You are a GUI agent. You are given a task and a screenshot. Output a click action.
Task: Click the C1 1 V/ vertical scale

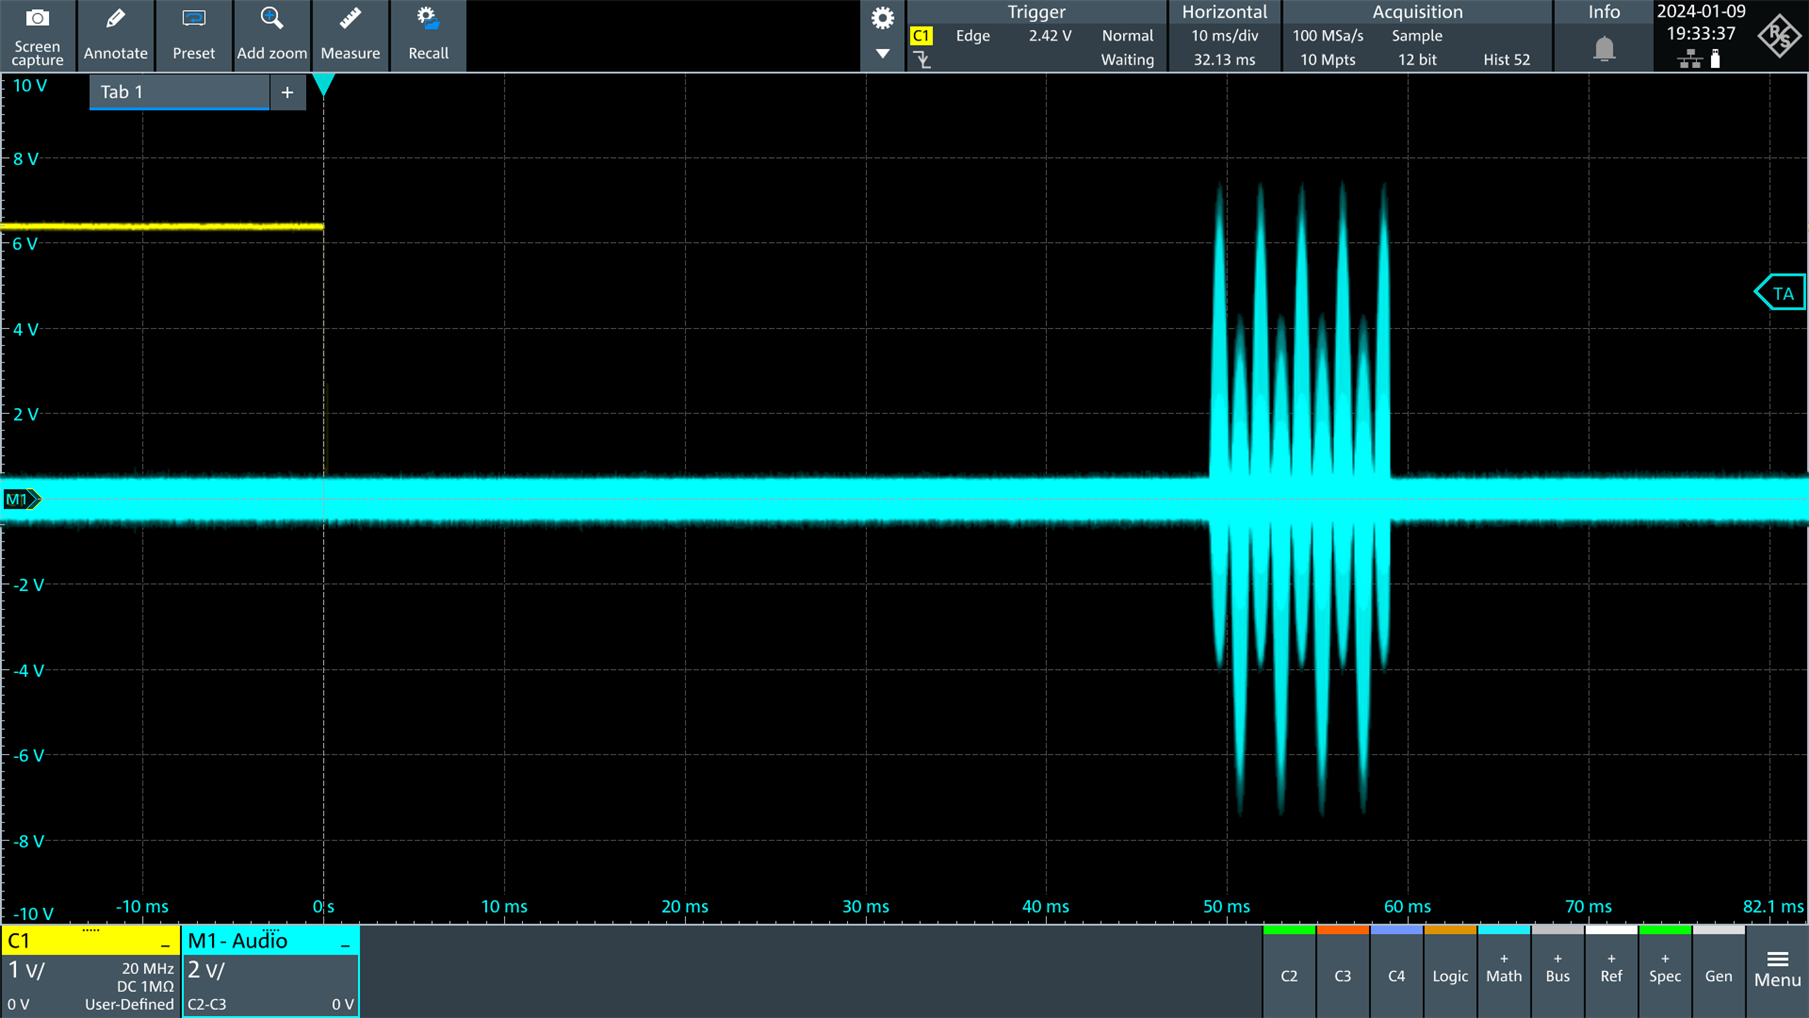pyautogui.click(x=27, y=970)
